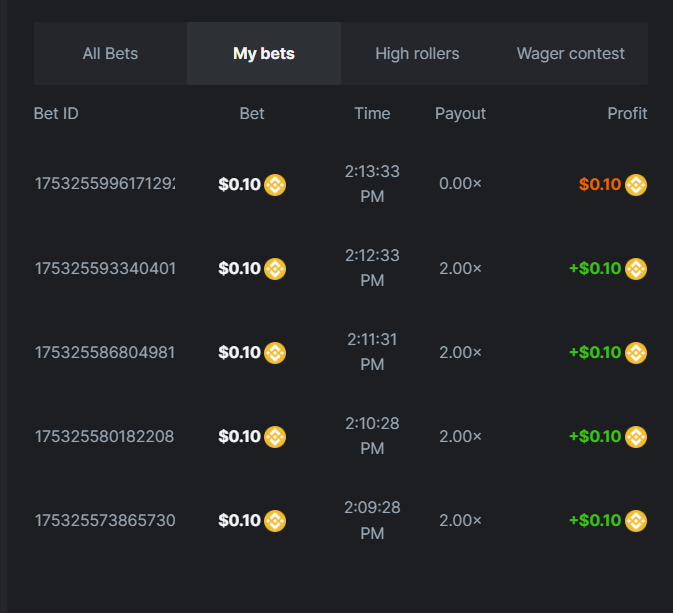Open bet ID 175325593340401
The width and height of the screenshot is (673, 613).
(105, 269)
